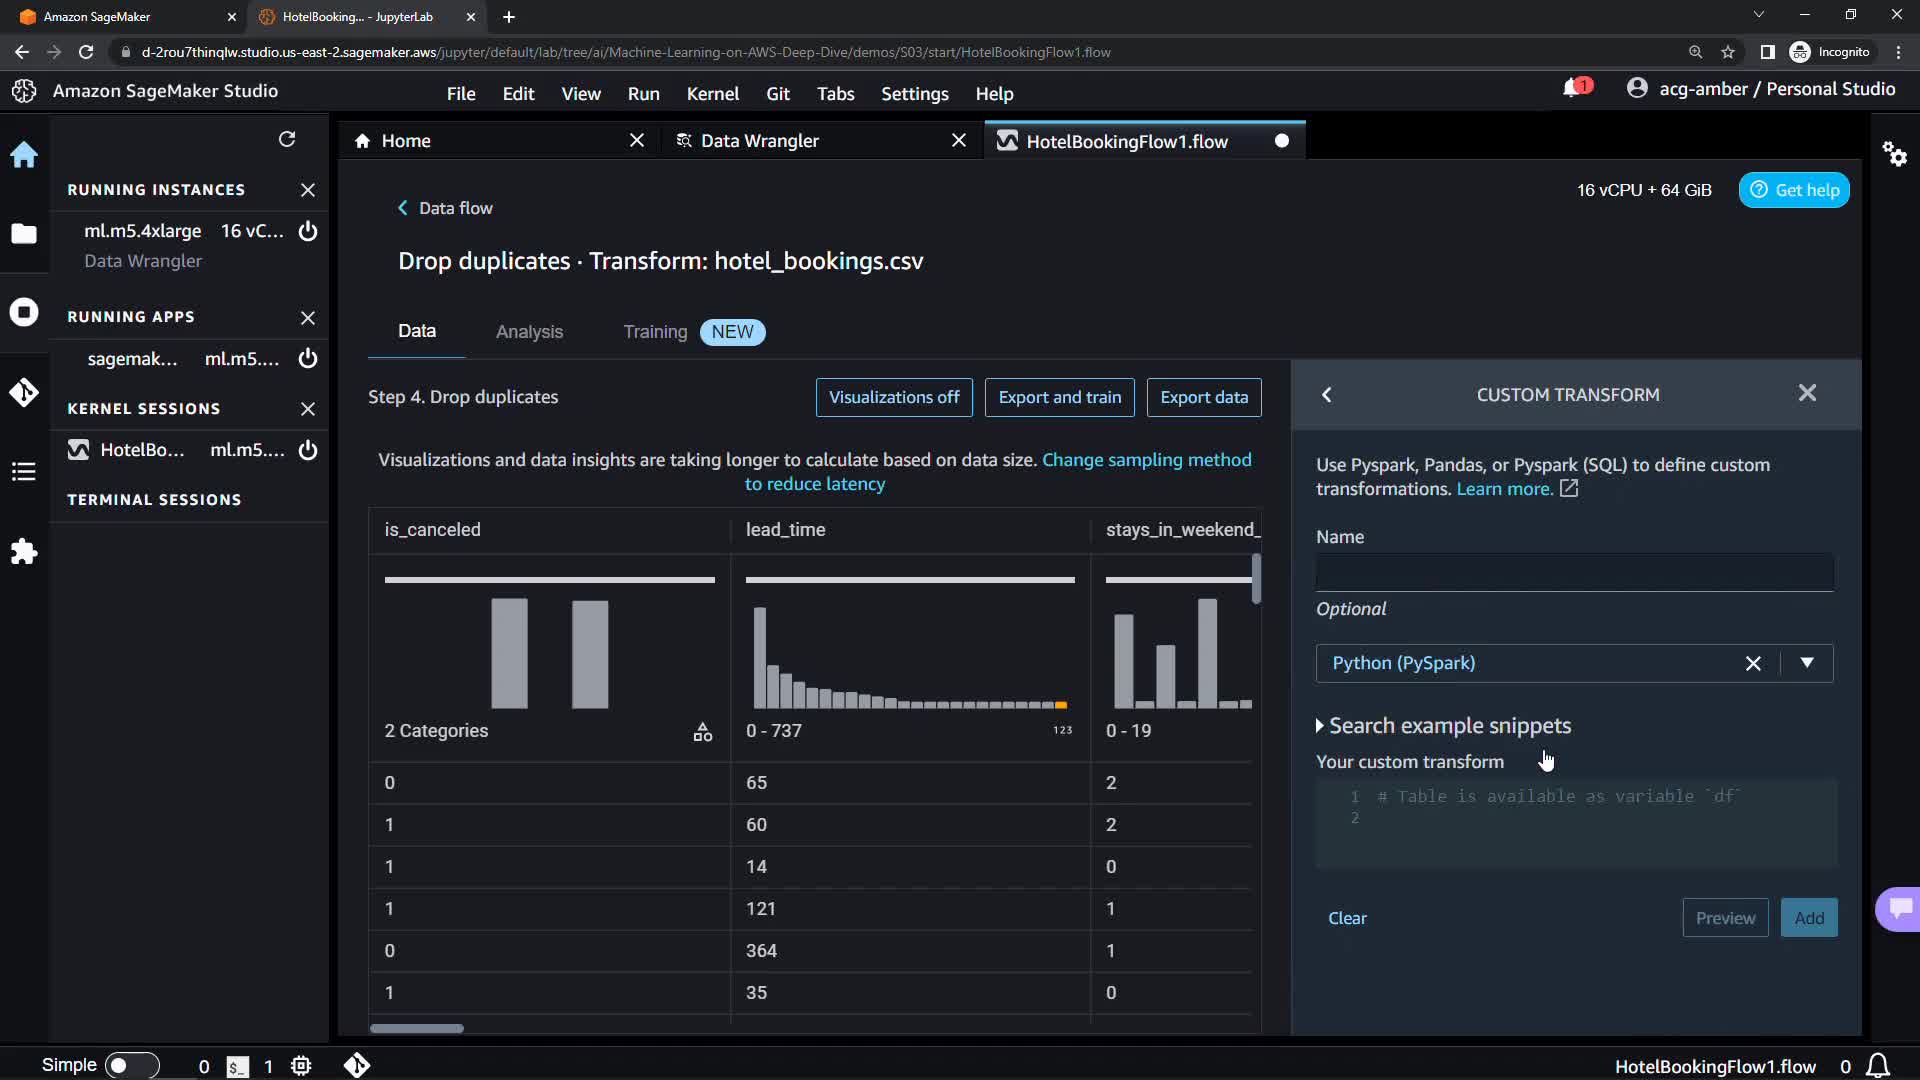This screenshot has width=1920, height=1080.
Task: Open the table of contents sidebar icon
Action: [x=24, y=472]
